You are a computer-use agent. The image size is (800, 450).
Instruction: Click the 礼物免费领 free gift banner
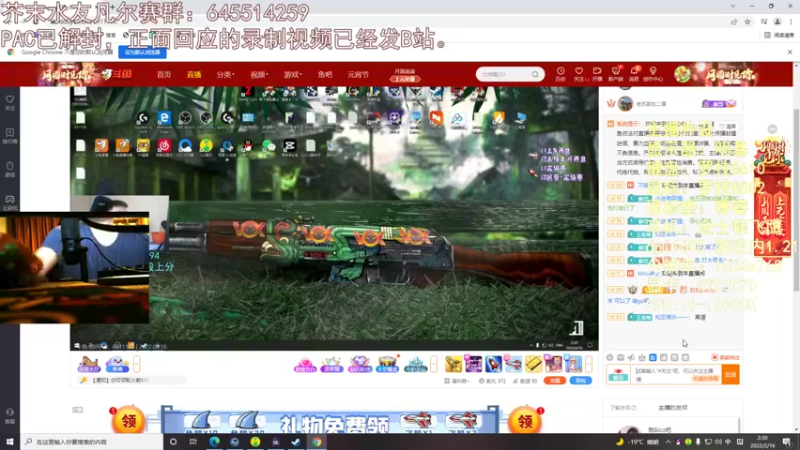pyautogui.click(x=330, y=420)
